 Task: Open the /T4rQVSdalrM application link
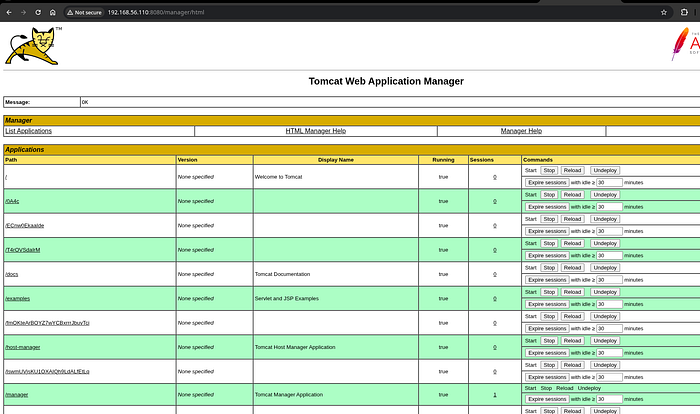[x=22, y=250]
